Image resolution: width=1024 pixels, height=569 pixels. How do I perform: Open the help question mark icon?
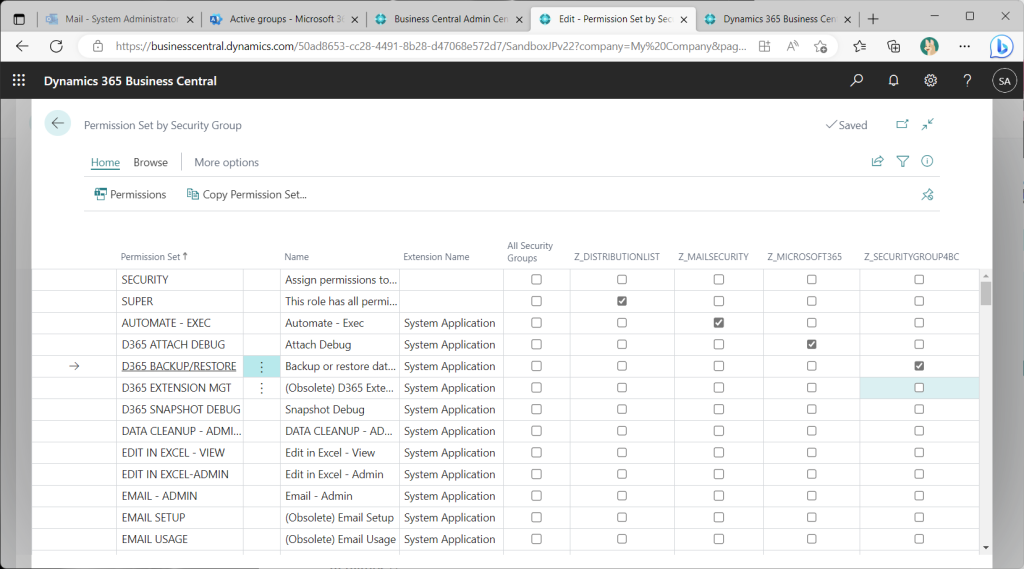(967, 80)
